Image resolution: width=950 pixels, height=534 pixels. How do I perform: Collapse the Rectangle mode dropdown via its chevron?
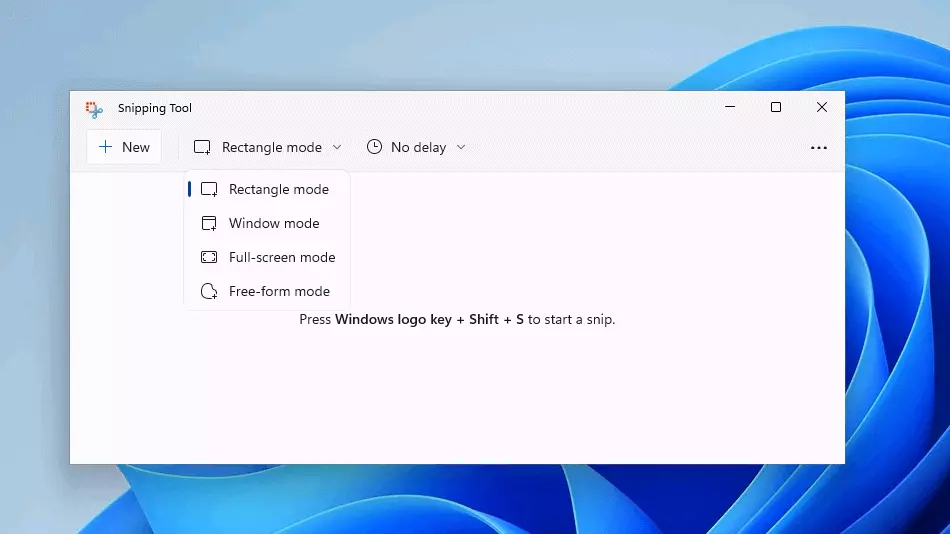coord(337,147)
